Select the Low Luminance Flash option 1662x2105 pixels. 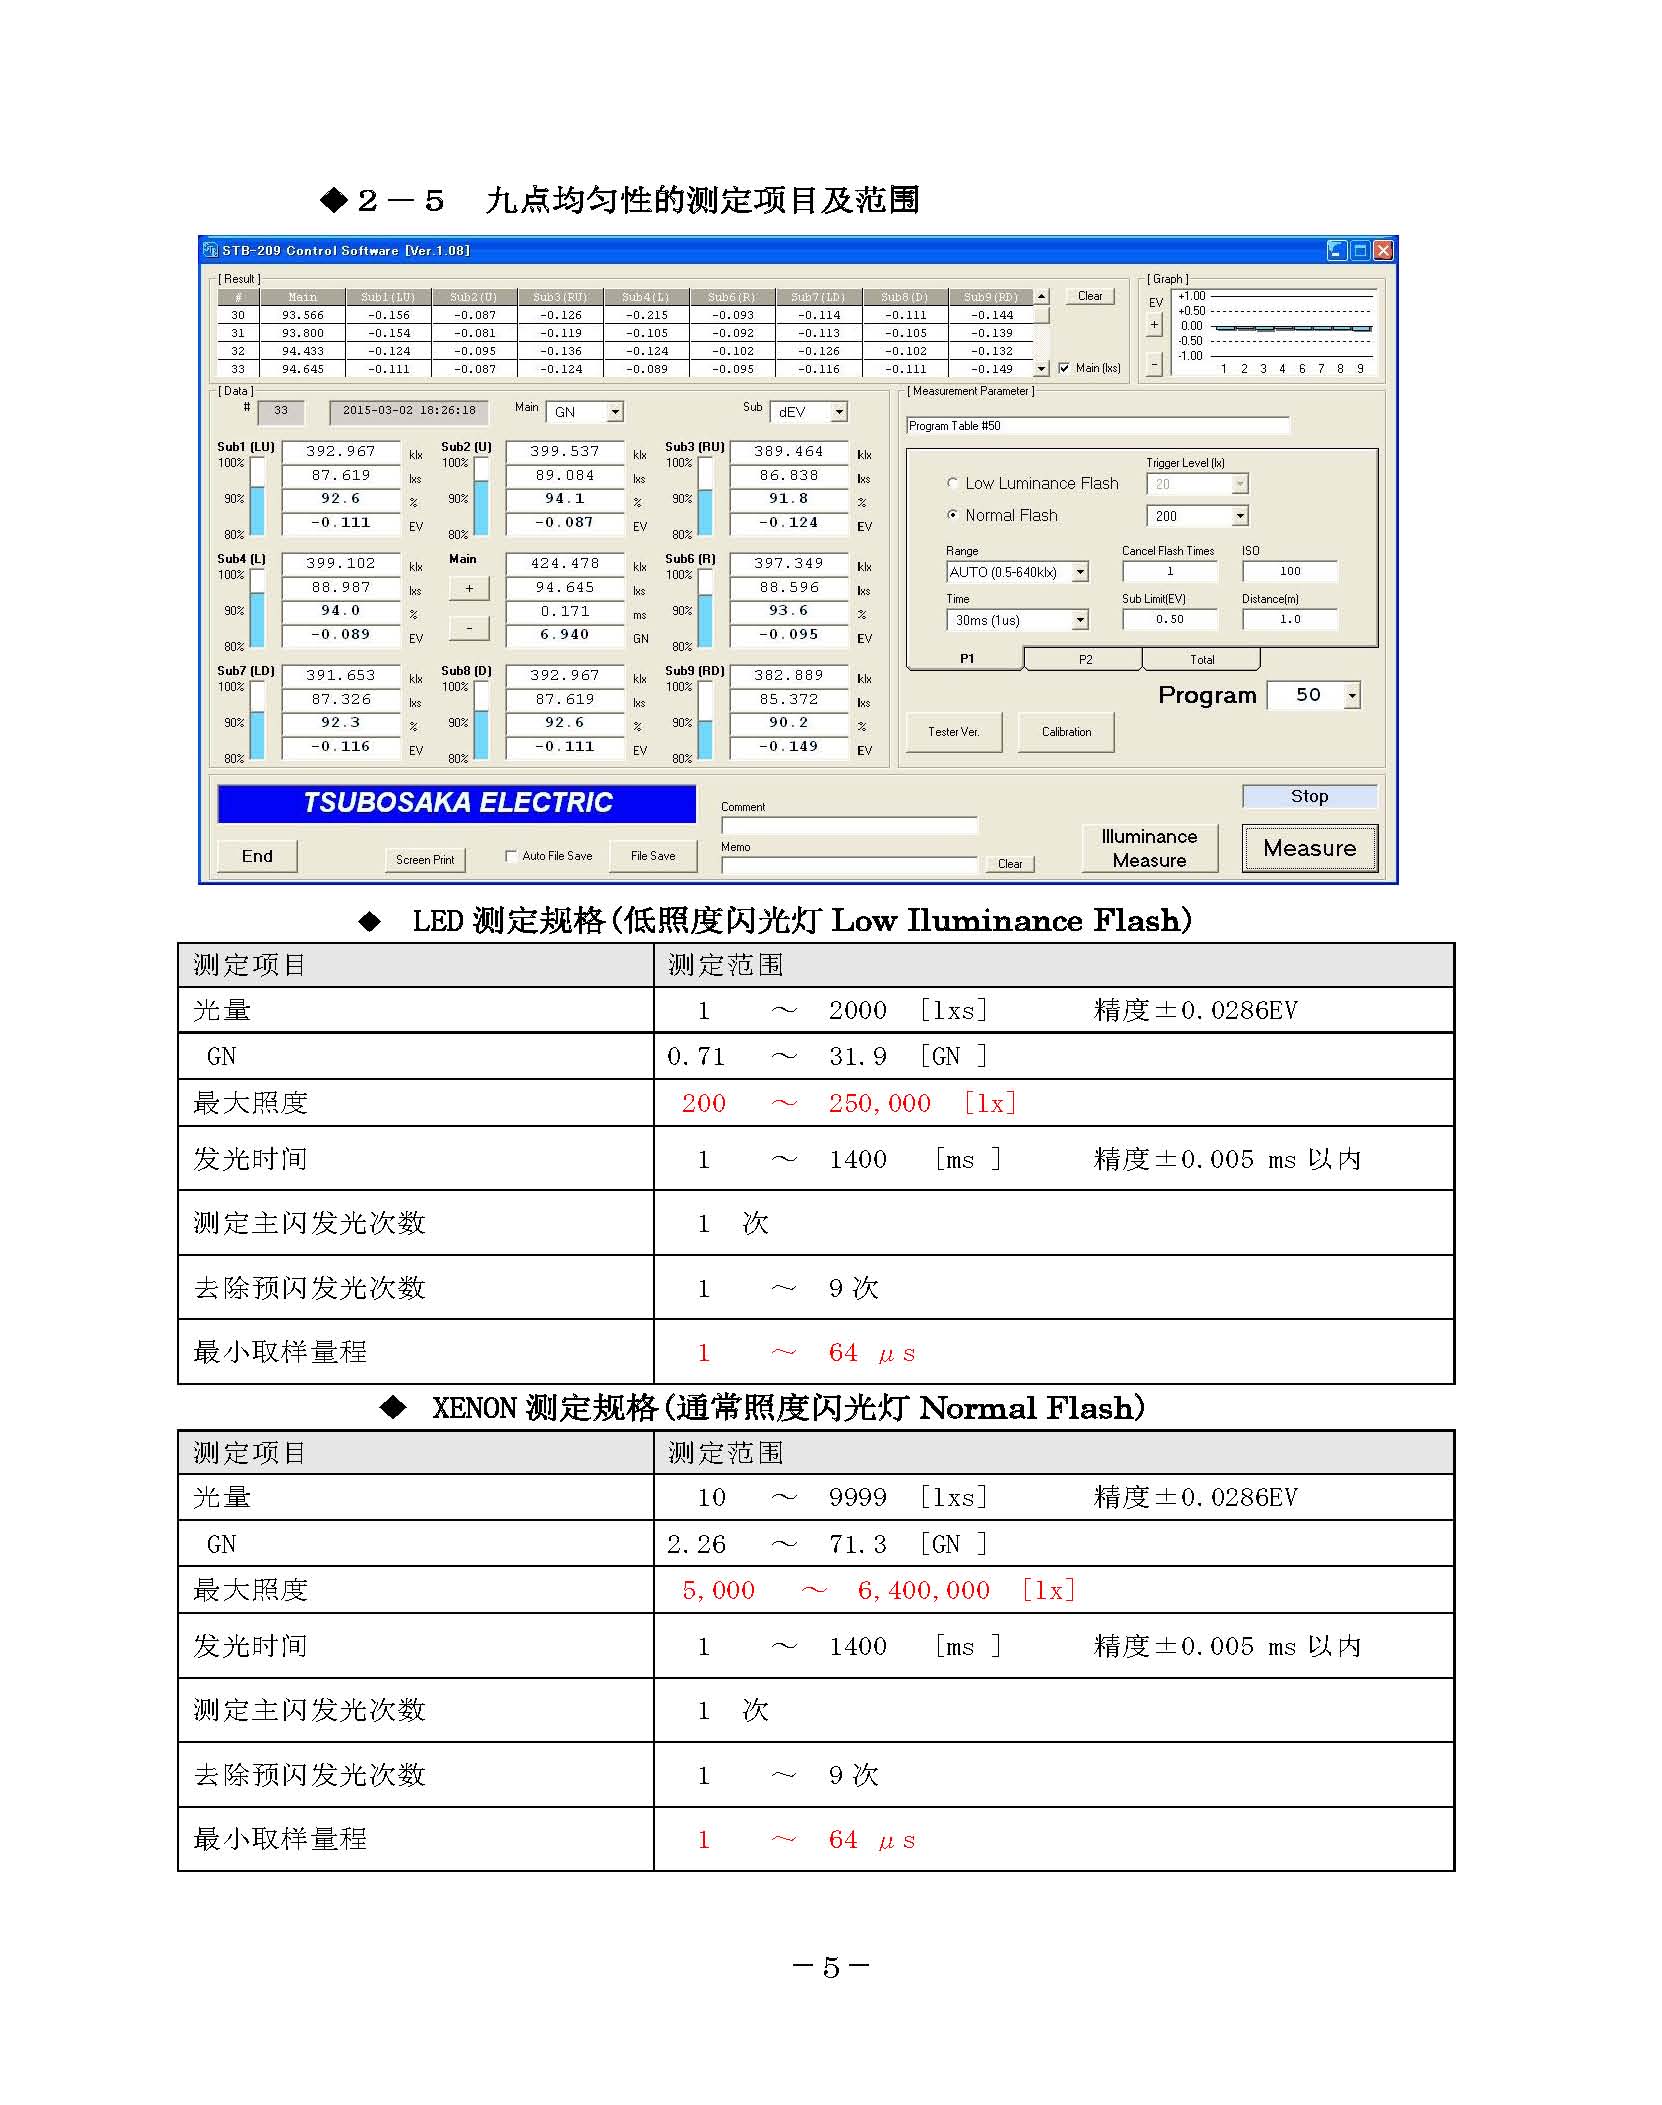pos(953,483)
